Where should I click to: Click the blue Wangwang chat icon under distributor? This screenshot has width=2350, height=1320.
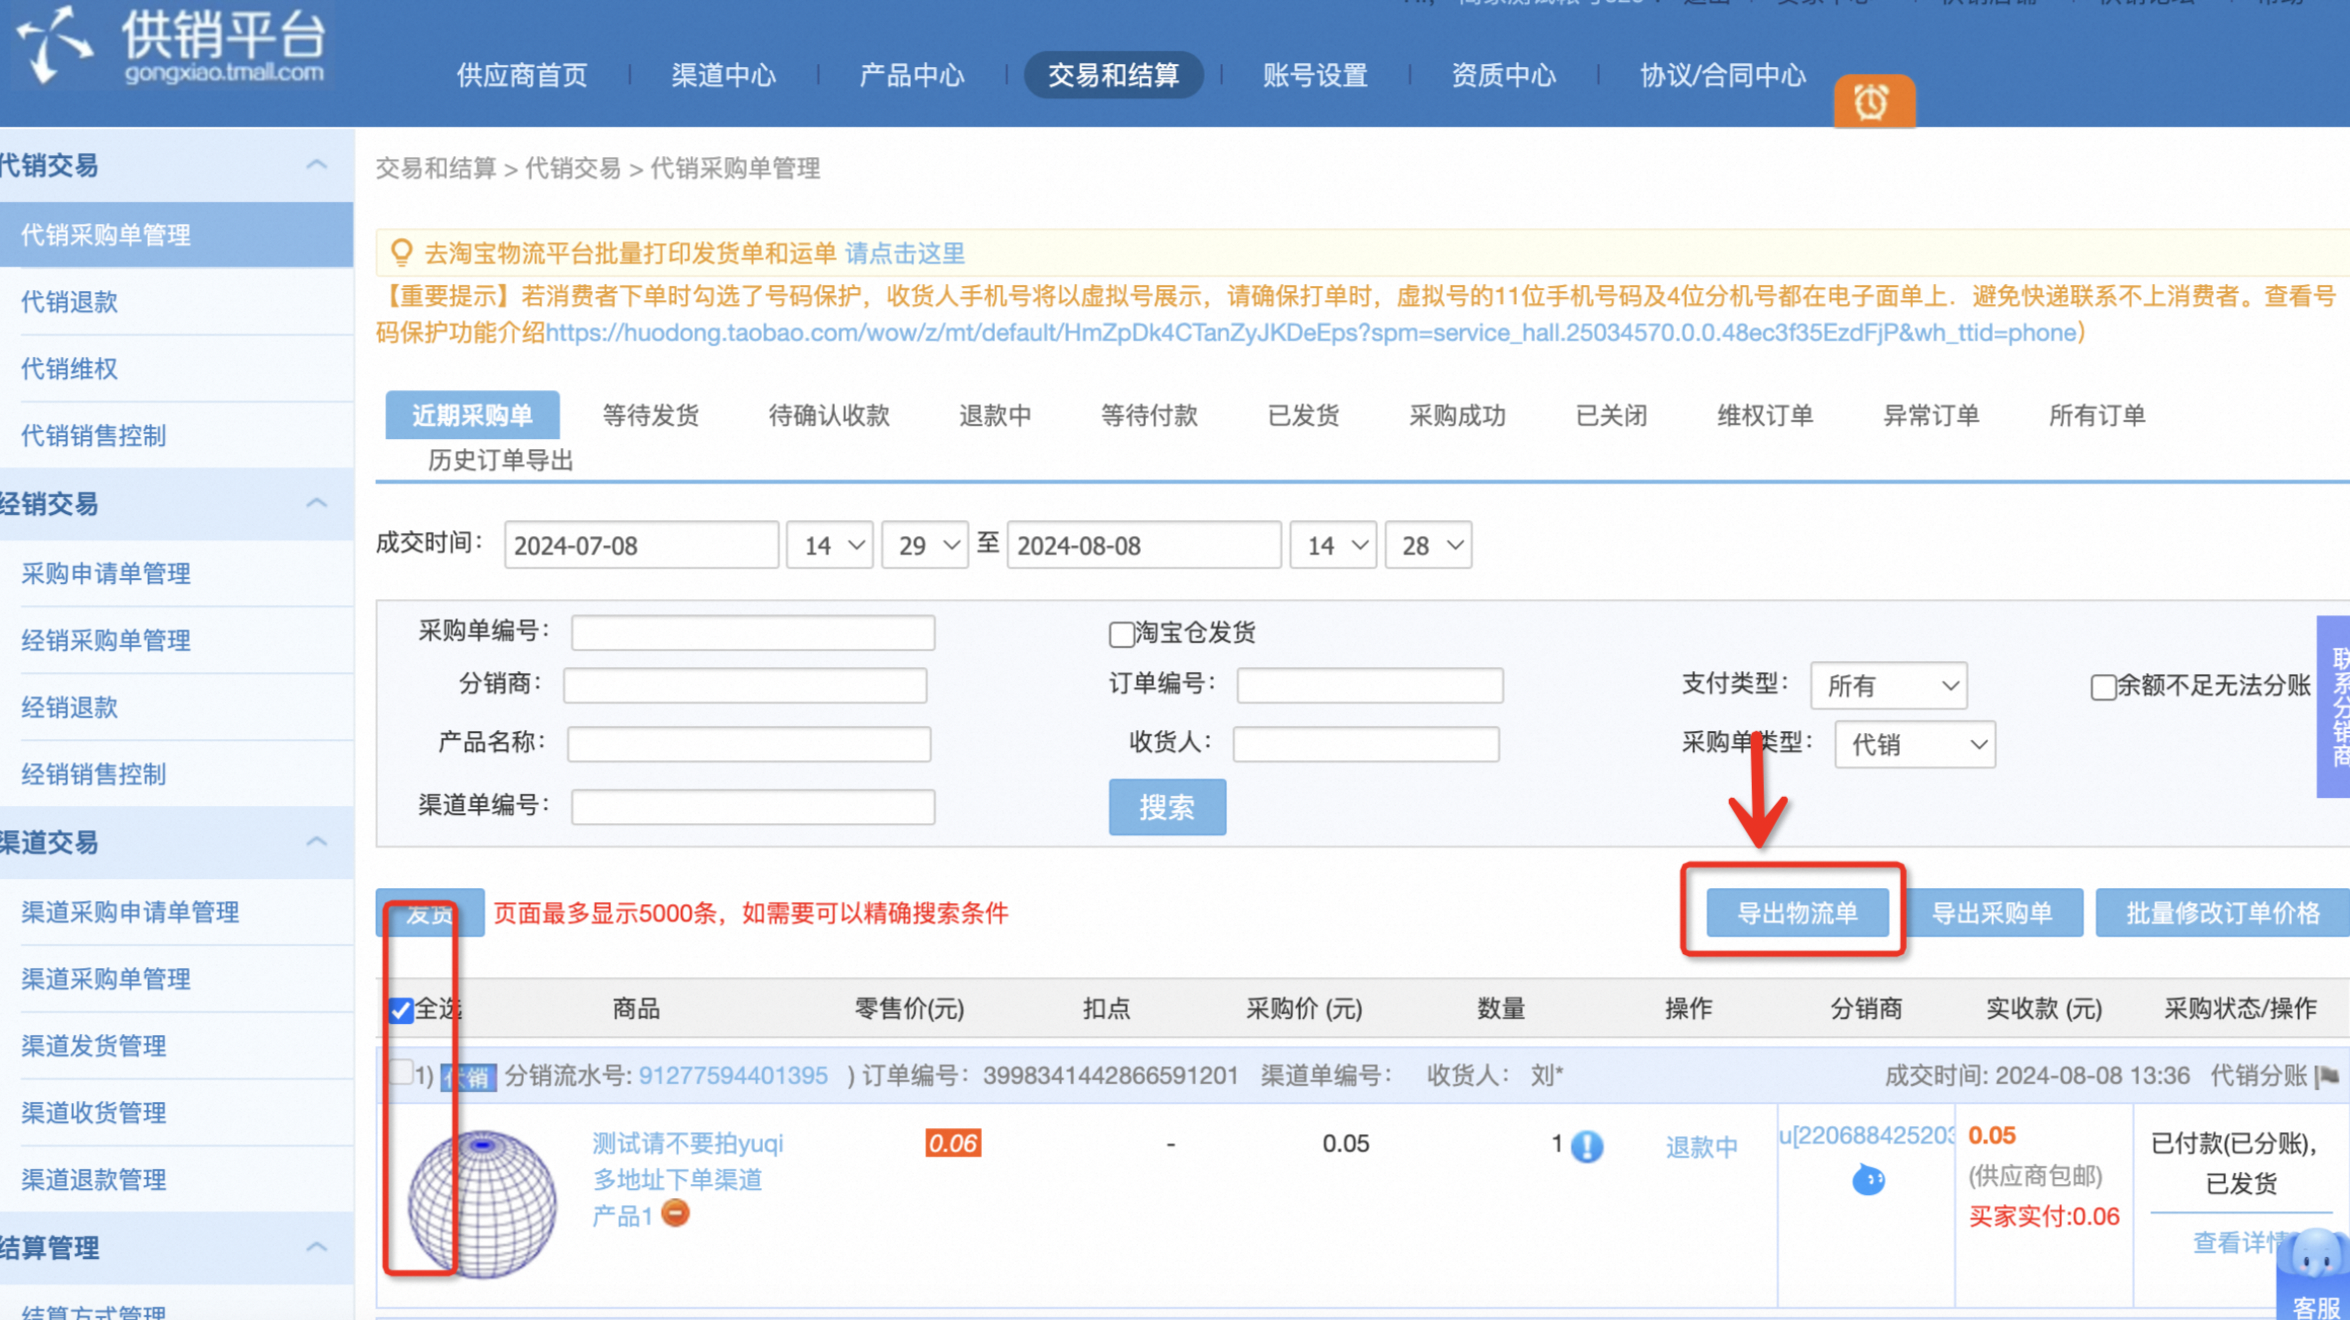coord(1867,1180)
